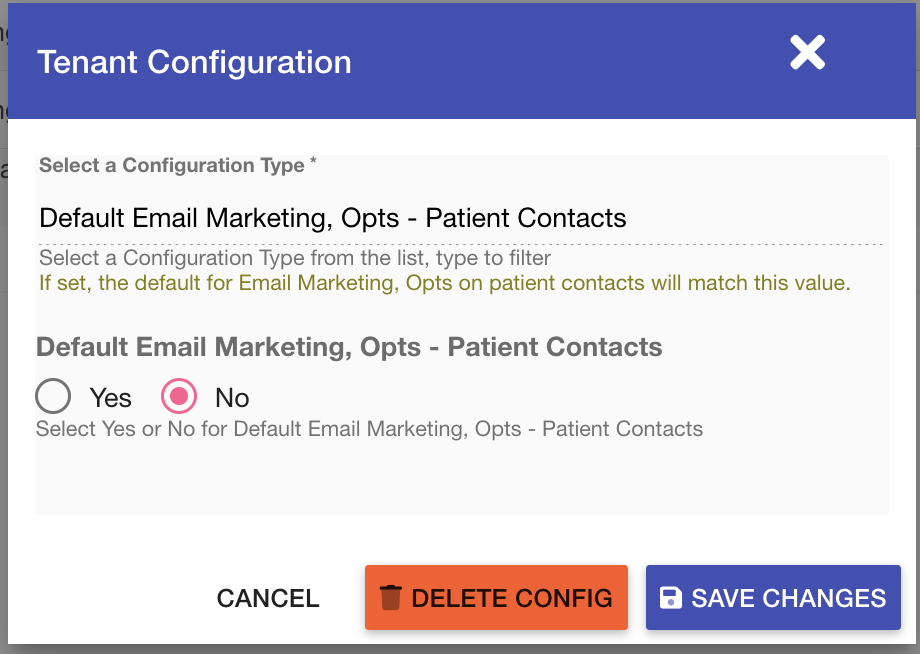Viewport: 920px width, 654px height.
Task: Click the Yes label text
Action: coord(110,398)
